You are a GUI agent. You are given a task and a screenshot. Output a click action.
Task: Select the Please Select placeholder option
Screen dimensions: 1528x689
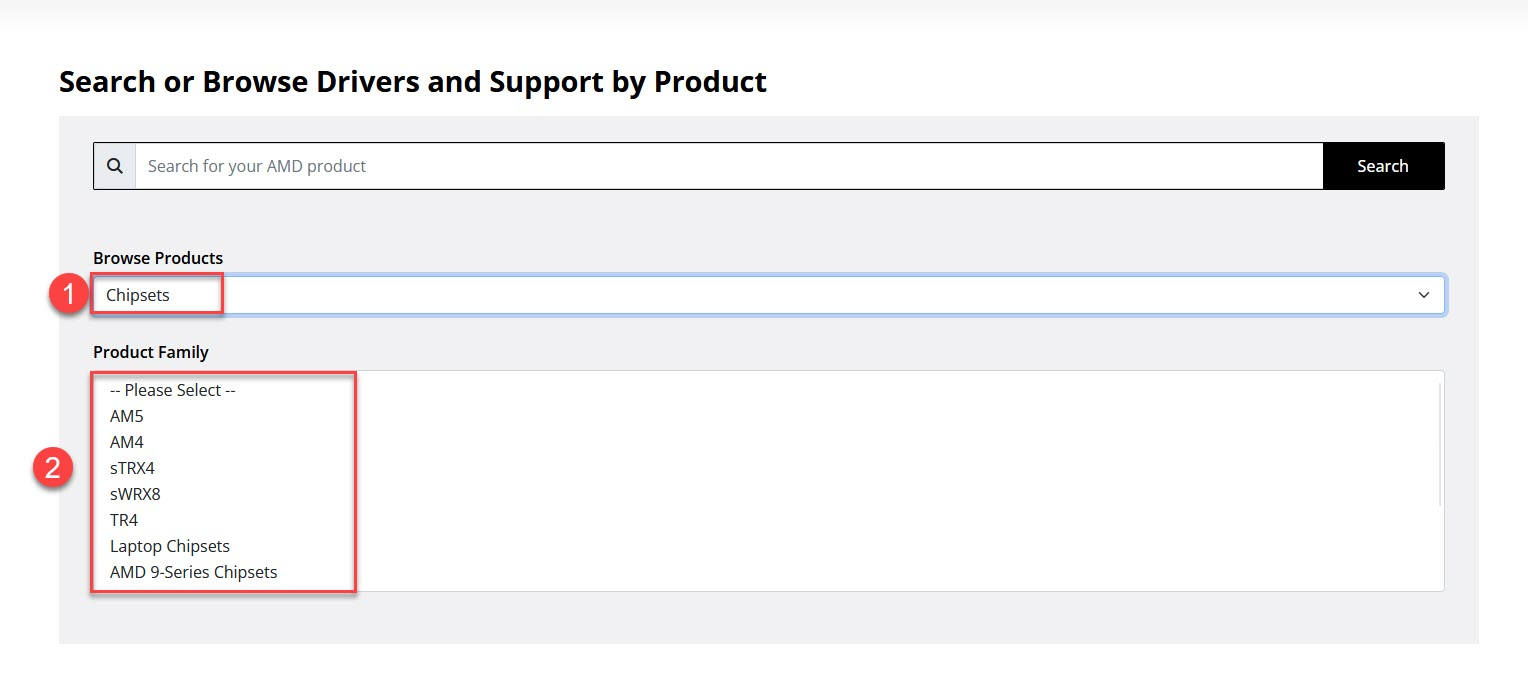pyautogui.click(x=172, y=390)
